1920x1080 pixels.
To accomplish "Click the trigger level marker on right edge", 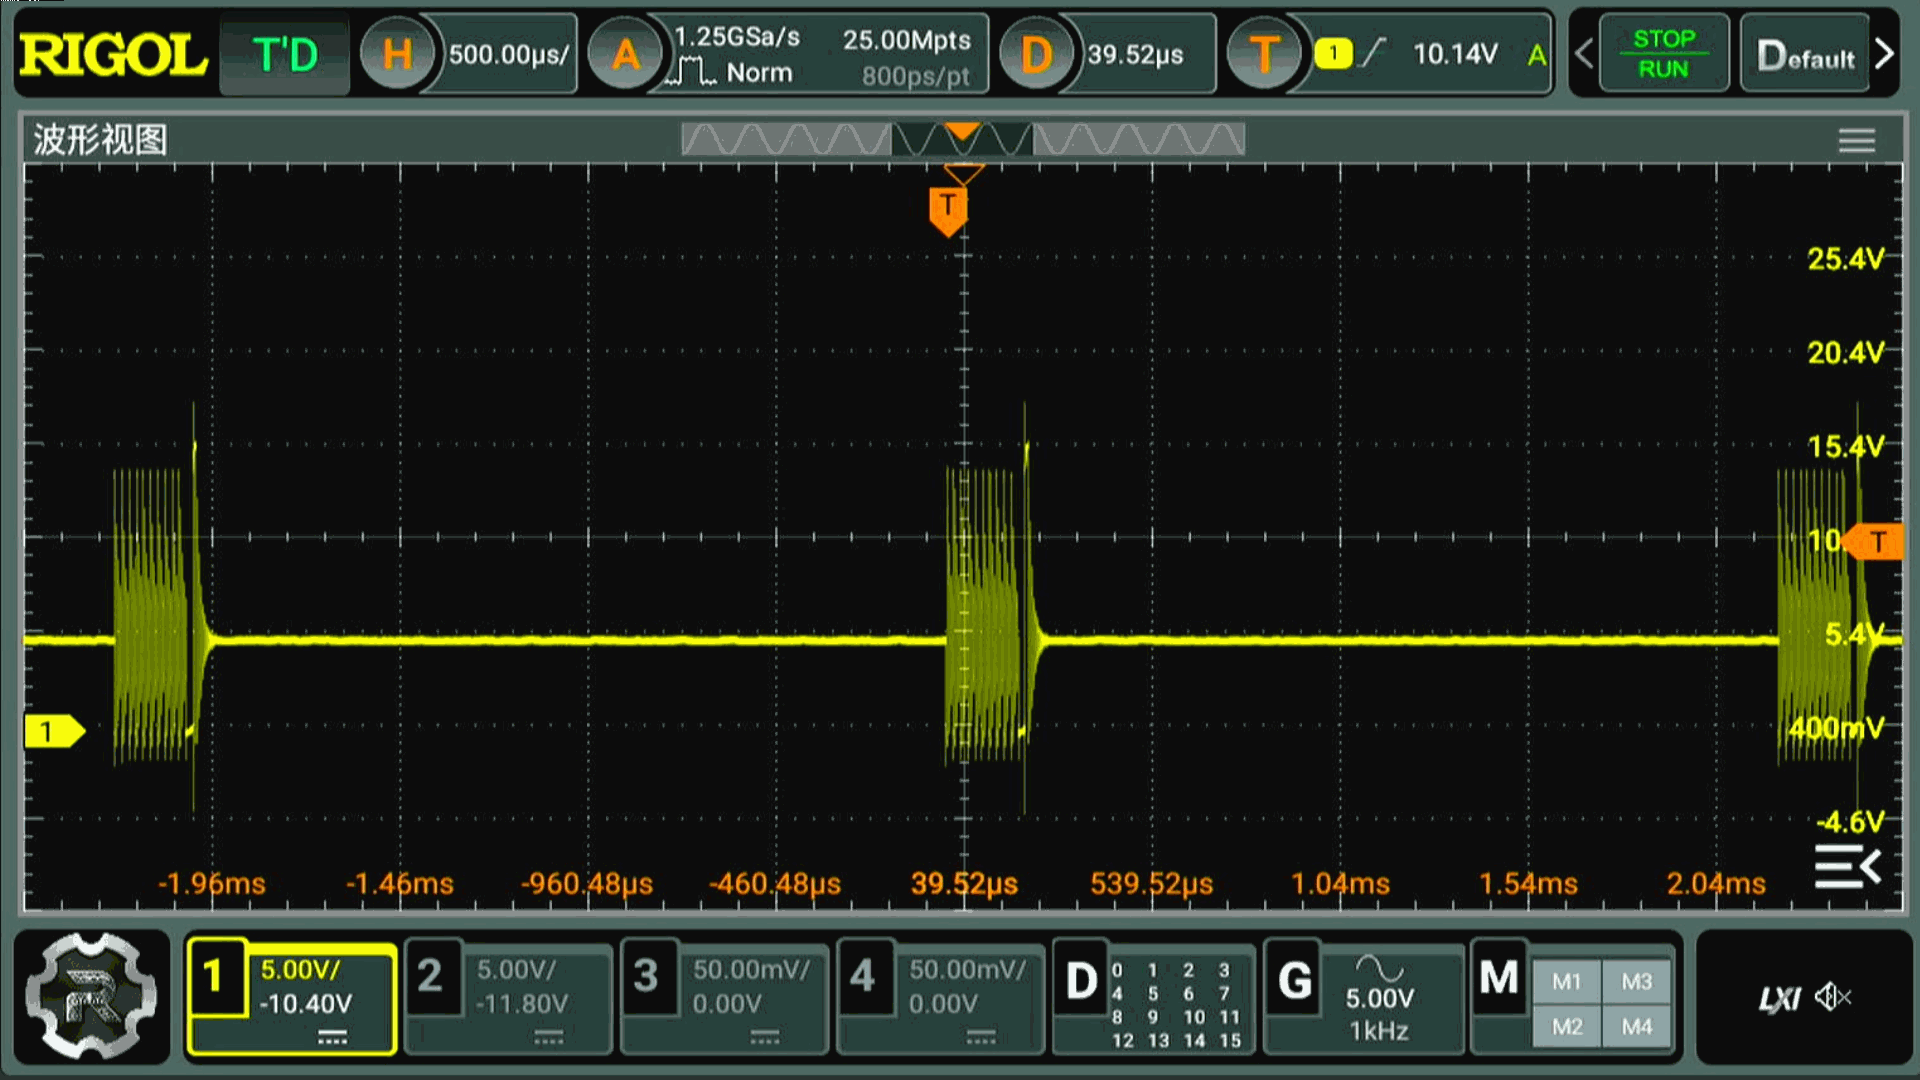I will [x=1876, y=542].
